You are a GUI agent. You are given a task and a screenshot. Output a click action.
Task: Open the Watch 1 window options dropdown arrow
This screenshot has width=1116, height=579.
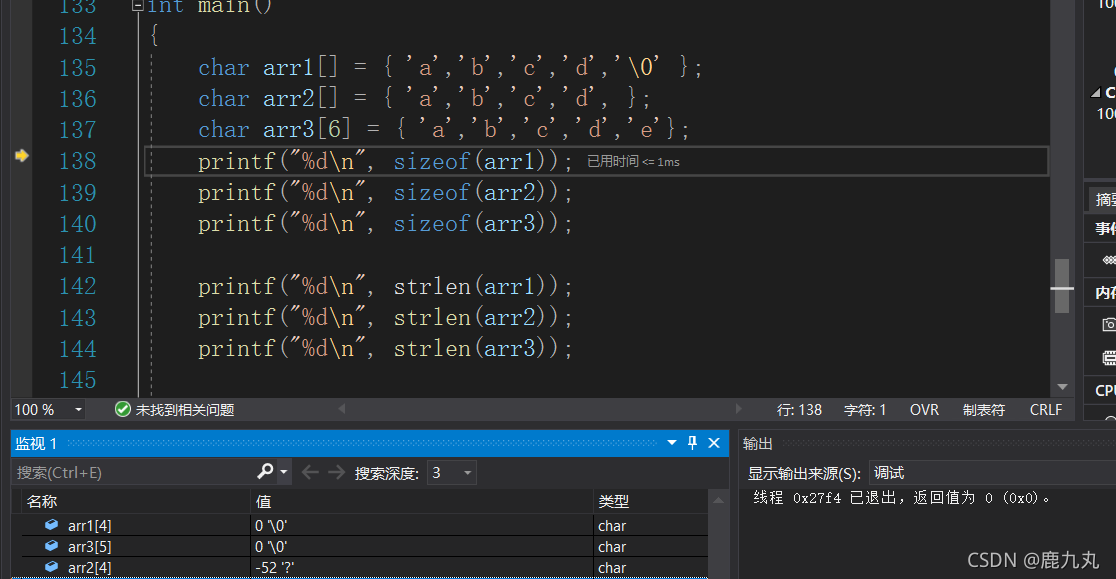[671, 443]
